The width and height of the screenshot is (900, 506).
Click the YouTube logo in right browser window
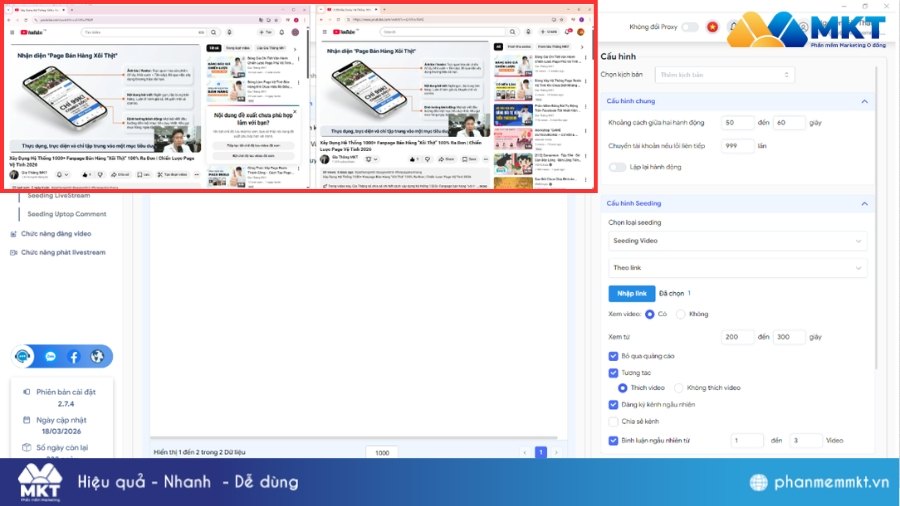[x=344, y=32]
